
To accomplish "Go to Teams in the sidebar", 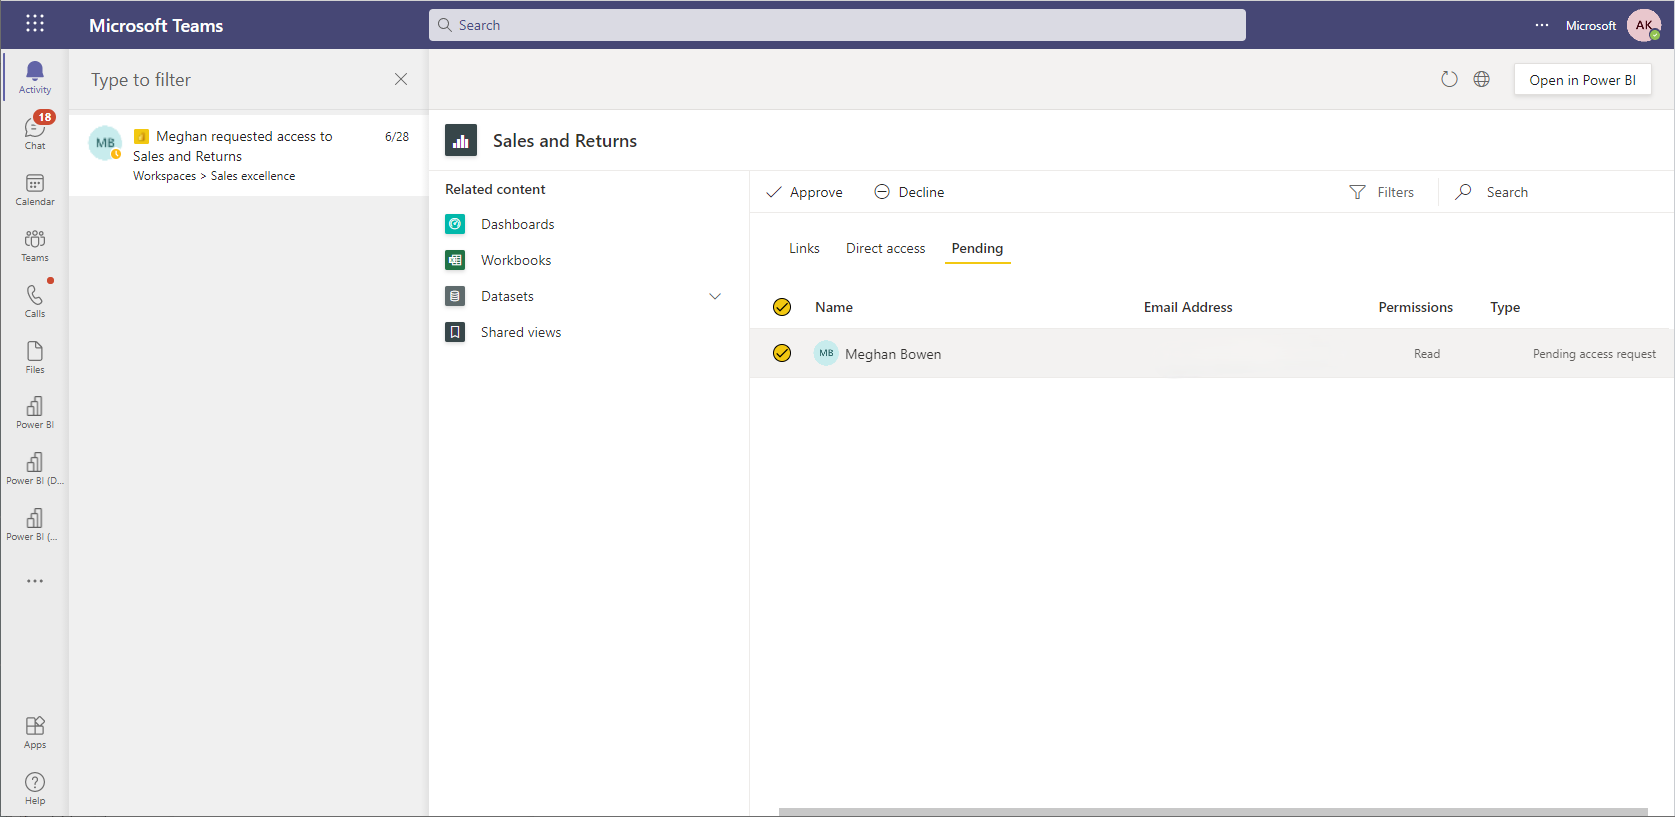I will 35,245.
